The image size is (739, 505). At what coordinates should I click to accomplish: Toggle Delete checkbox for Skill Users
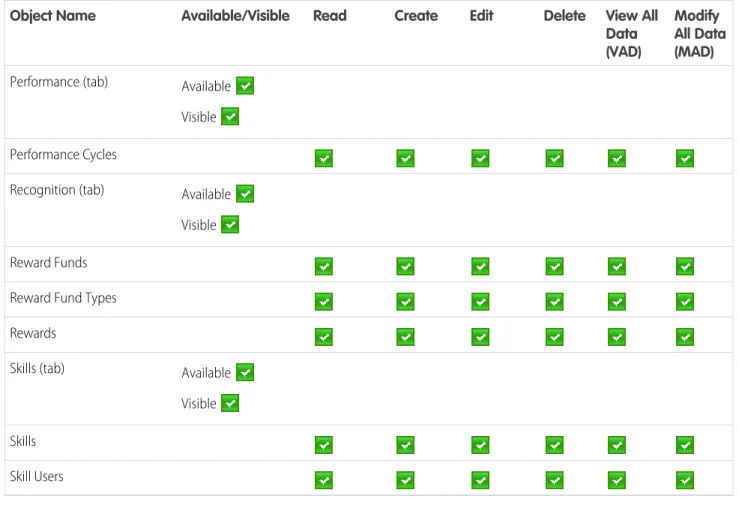(555, 480)
